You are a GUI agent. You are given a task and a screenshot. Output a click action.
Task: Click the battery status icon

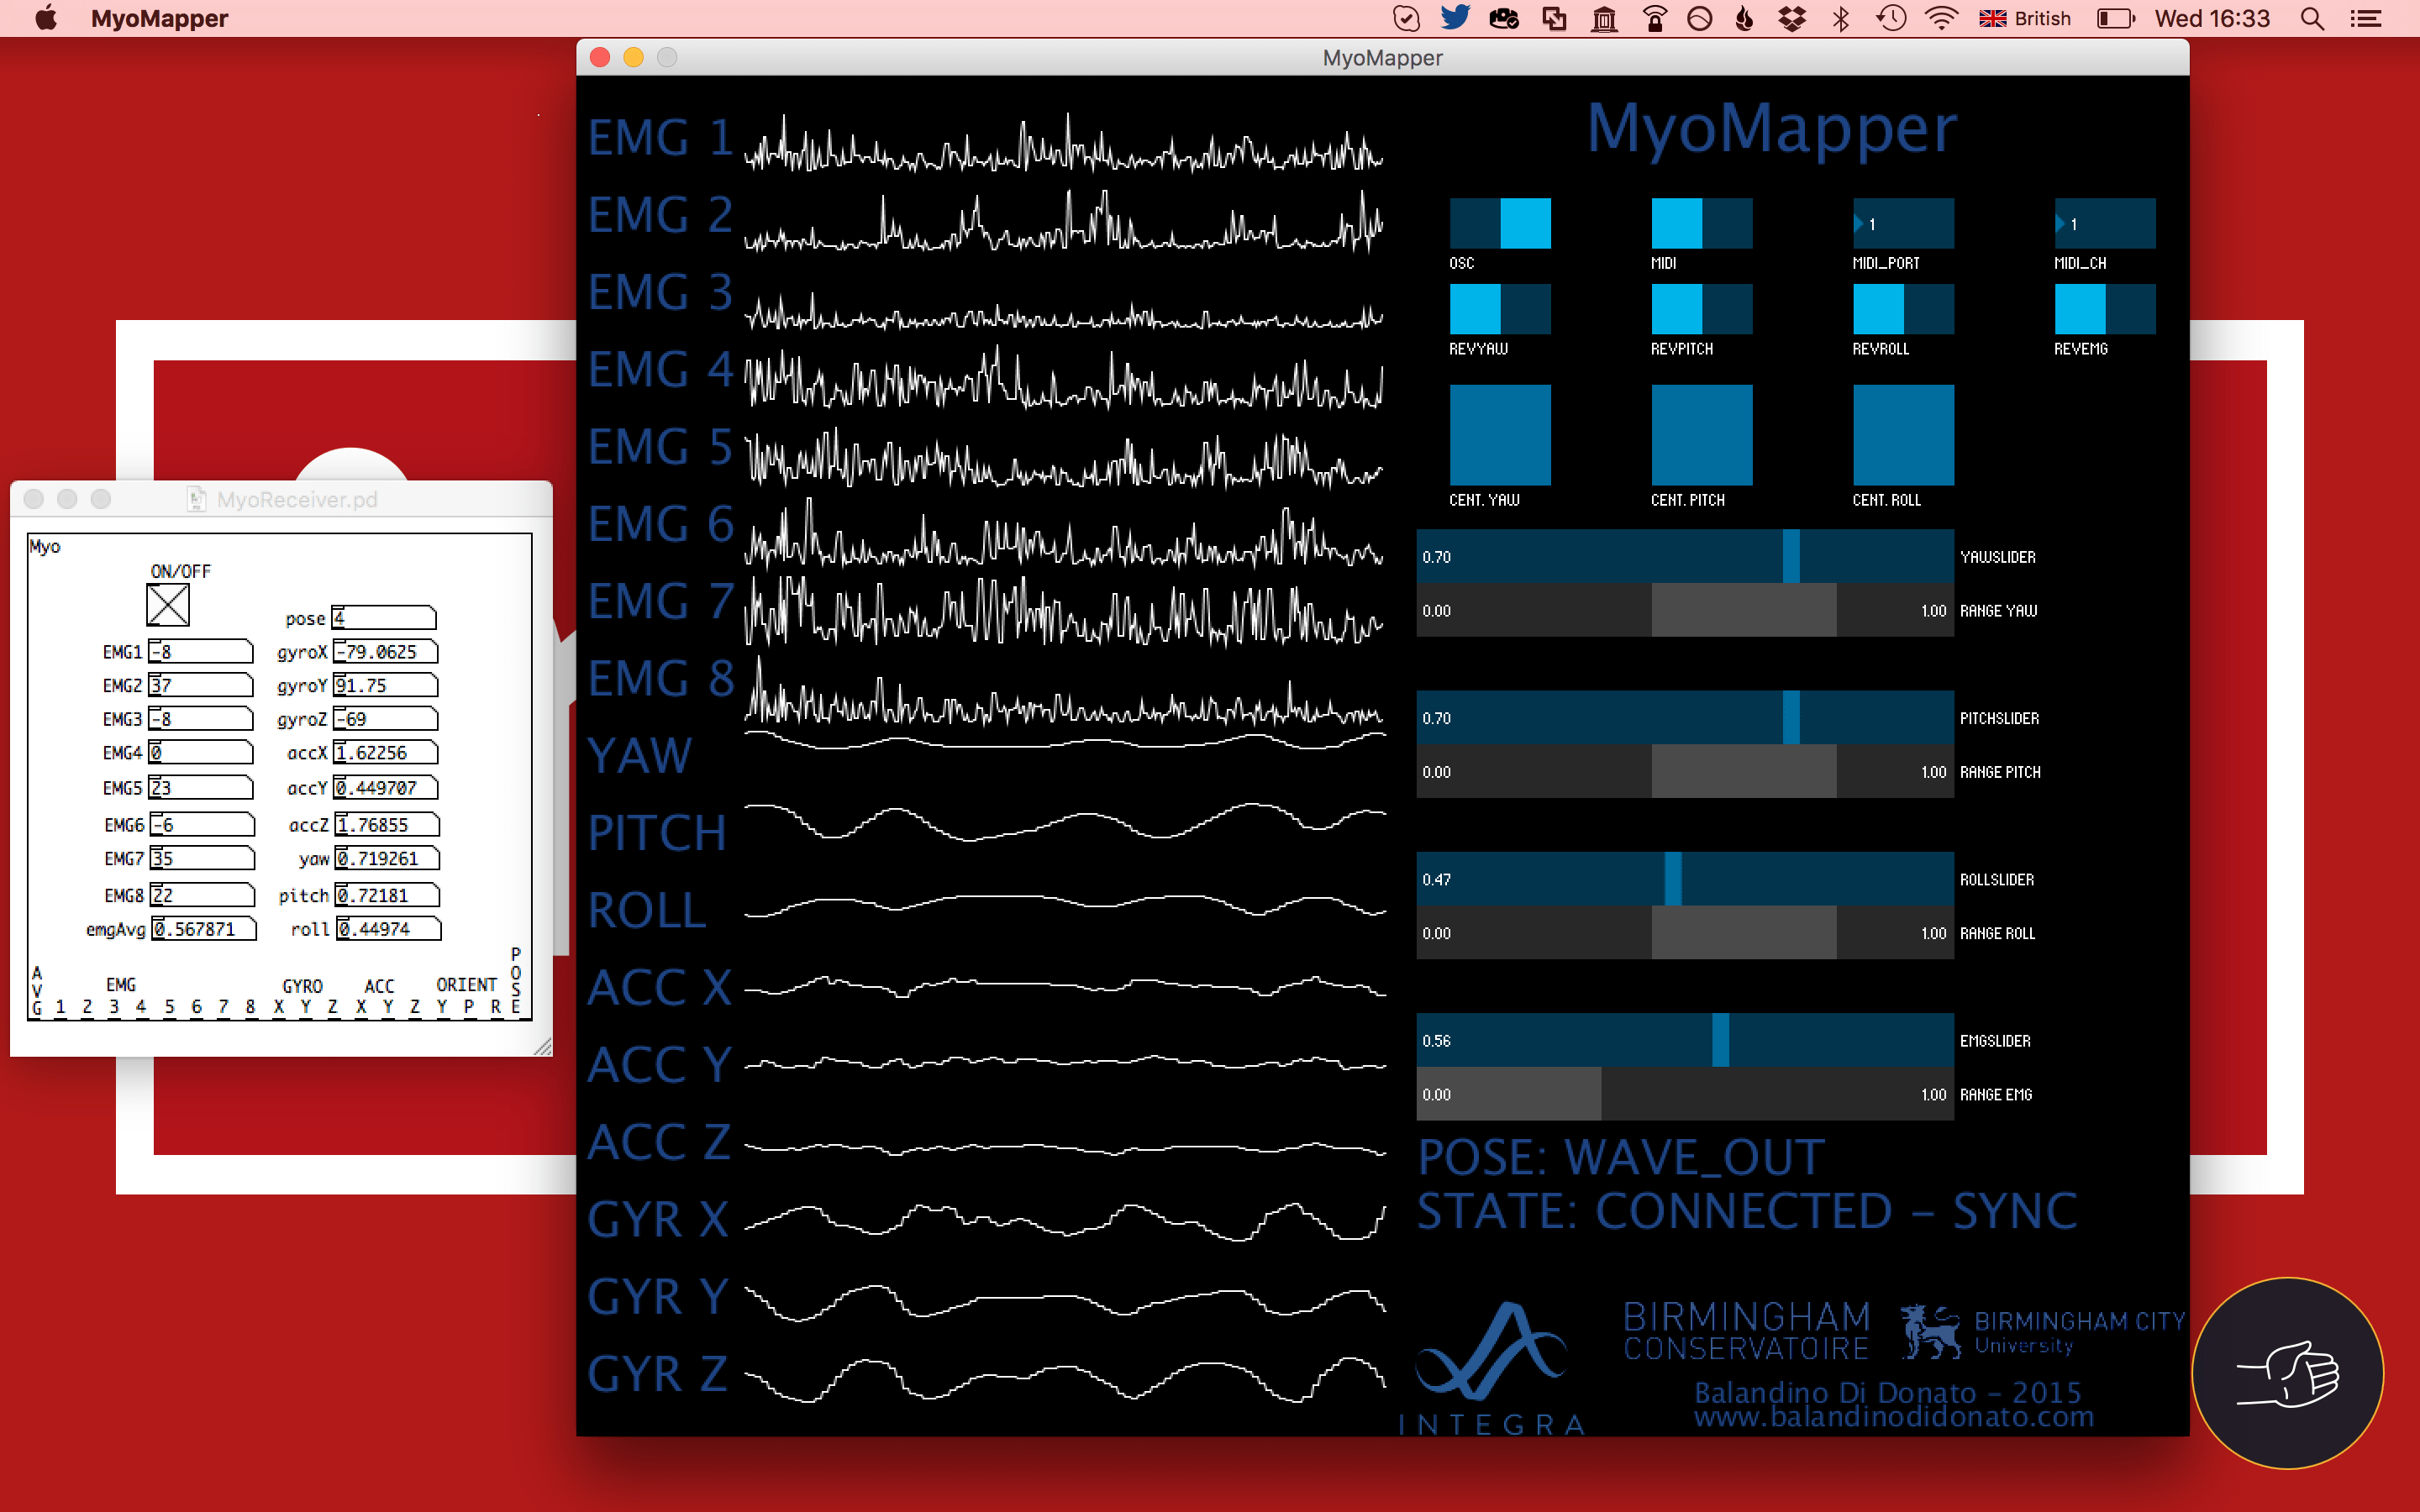pos(2115,18)
